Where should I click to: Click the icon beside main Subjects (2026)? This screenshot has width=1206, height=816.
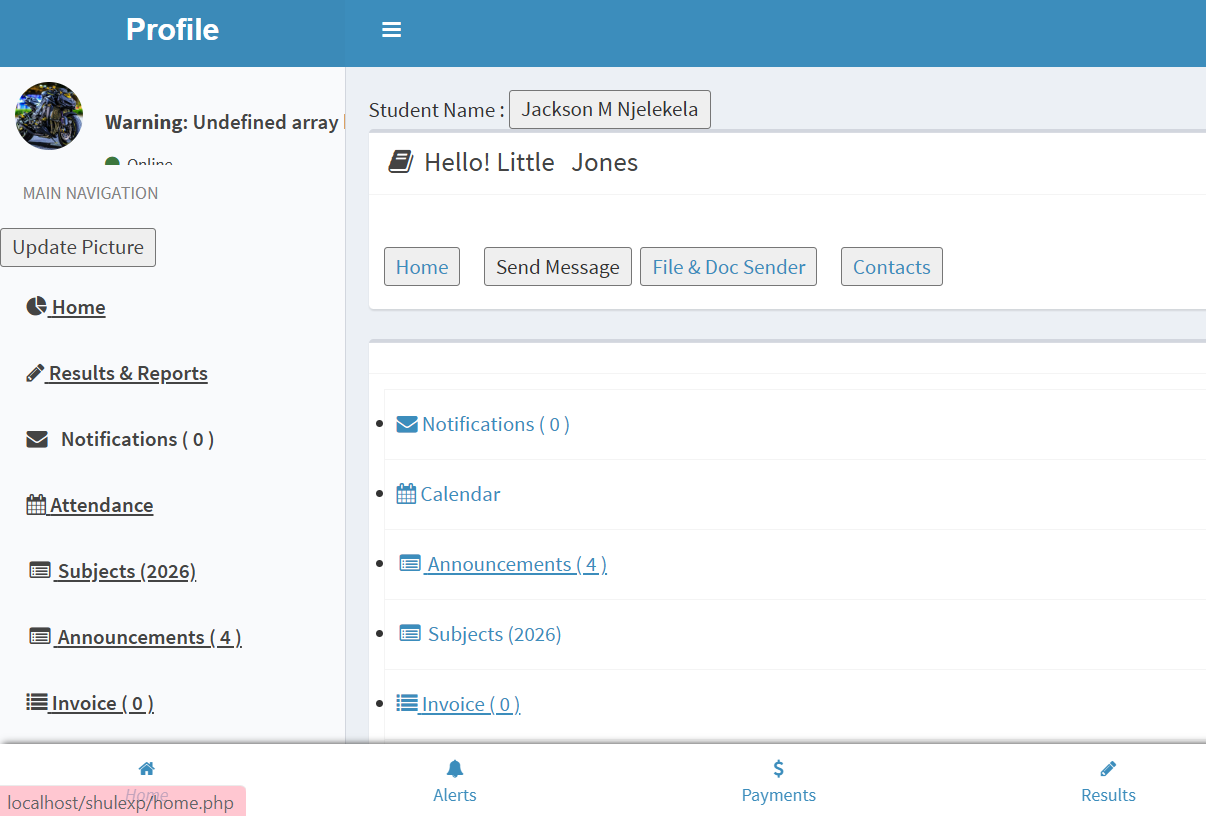click(x=410, y=633)
